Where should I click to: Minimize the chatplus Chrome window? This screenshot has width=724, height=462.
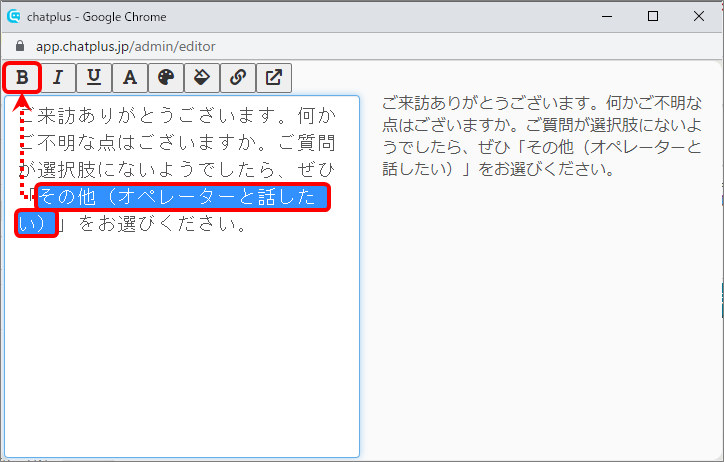tap(607, 17)
